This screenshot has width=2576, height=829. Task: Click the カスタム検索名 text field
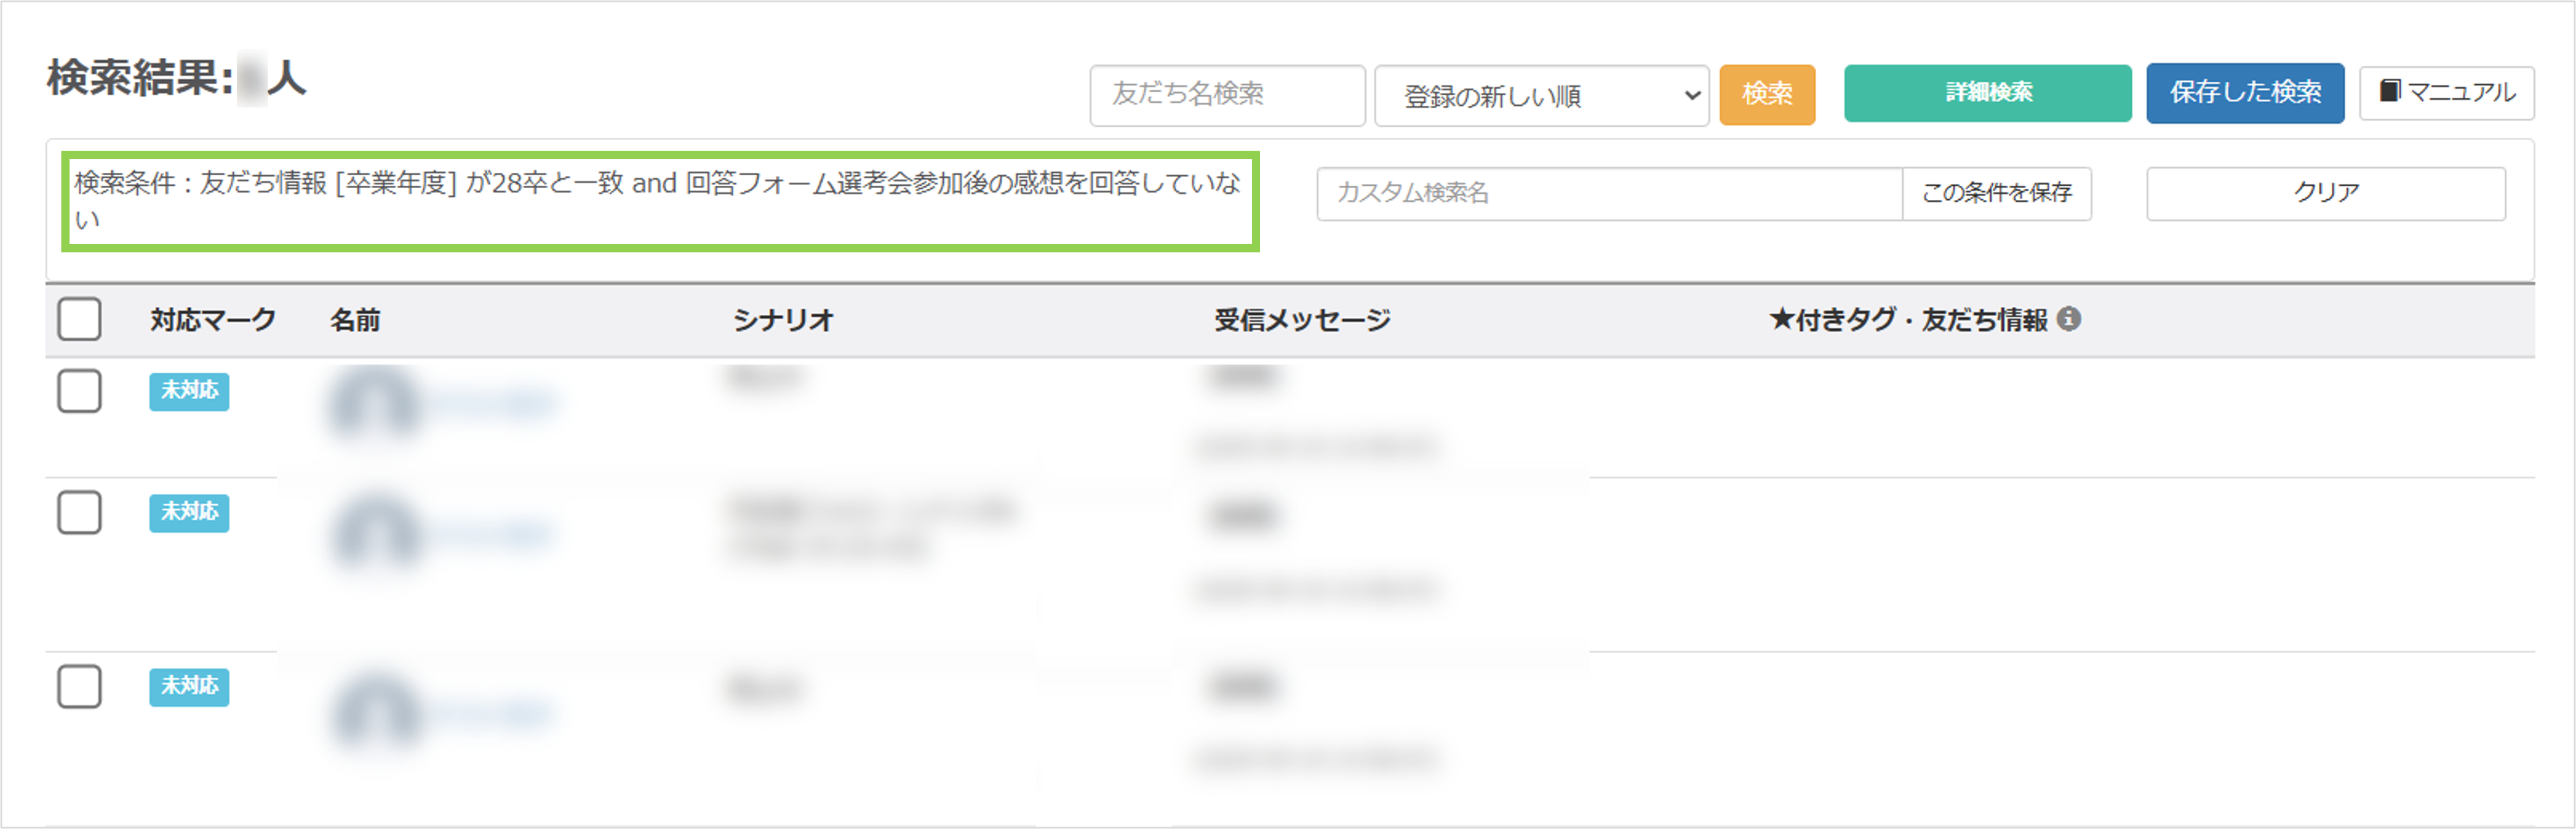(x=1607, y=193)
